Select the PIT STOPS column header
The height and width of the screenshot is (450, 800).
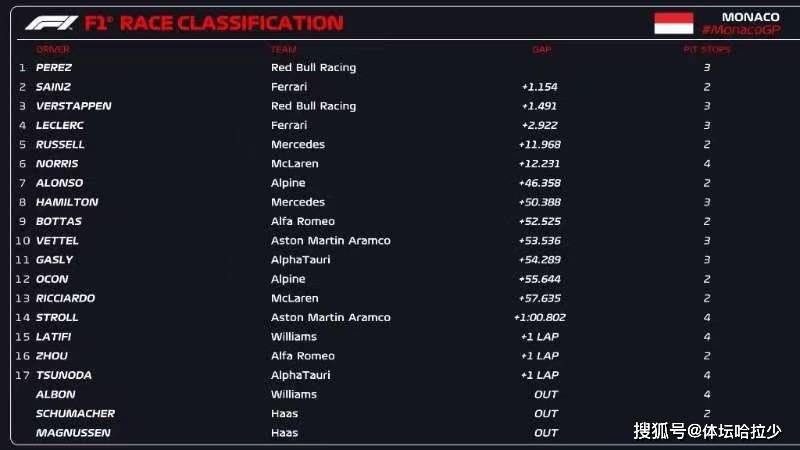coord(707,49)
